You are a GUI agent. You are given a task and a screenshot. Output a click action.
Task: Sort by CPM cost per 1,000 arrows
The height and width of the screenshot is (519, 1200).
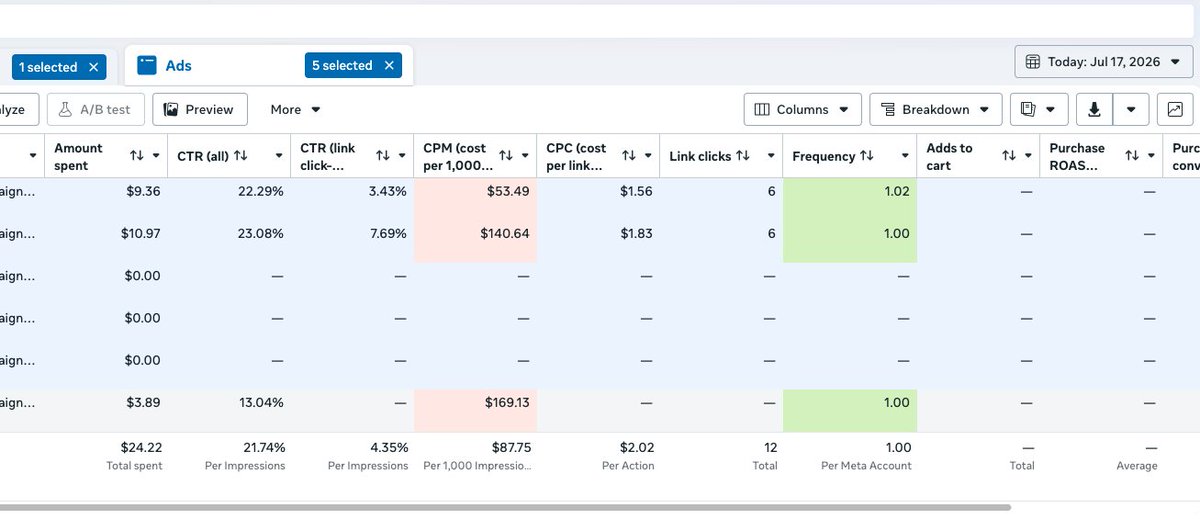click(506, 156)
